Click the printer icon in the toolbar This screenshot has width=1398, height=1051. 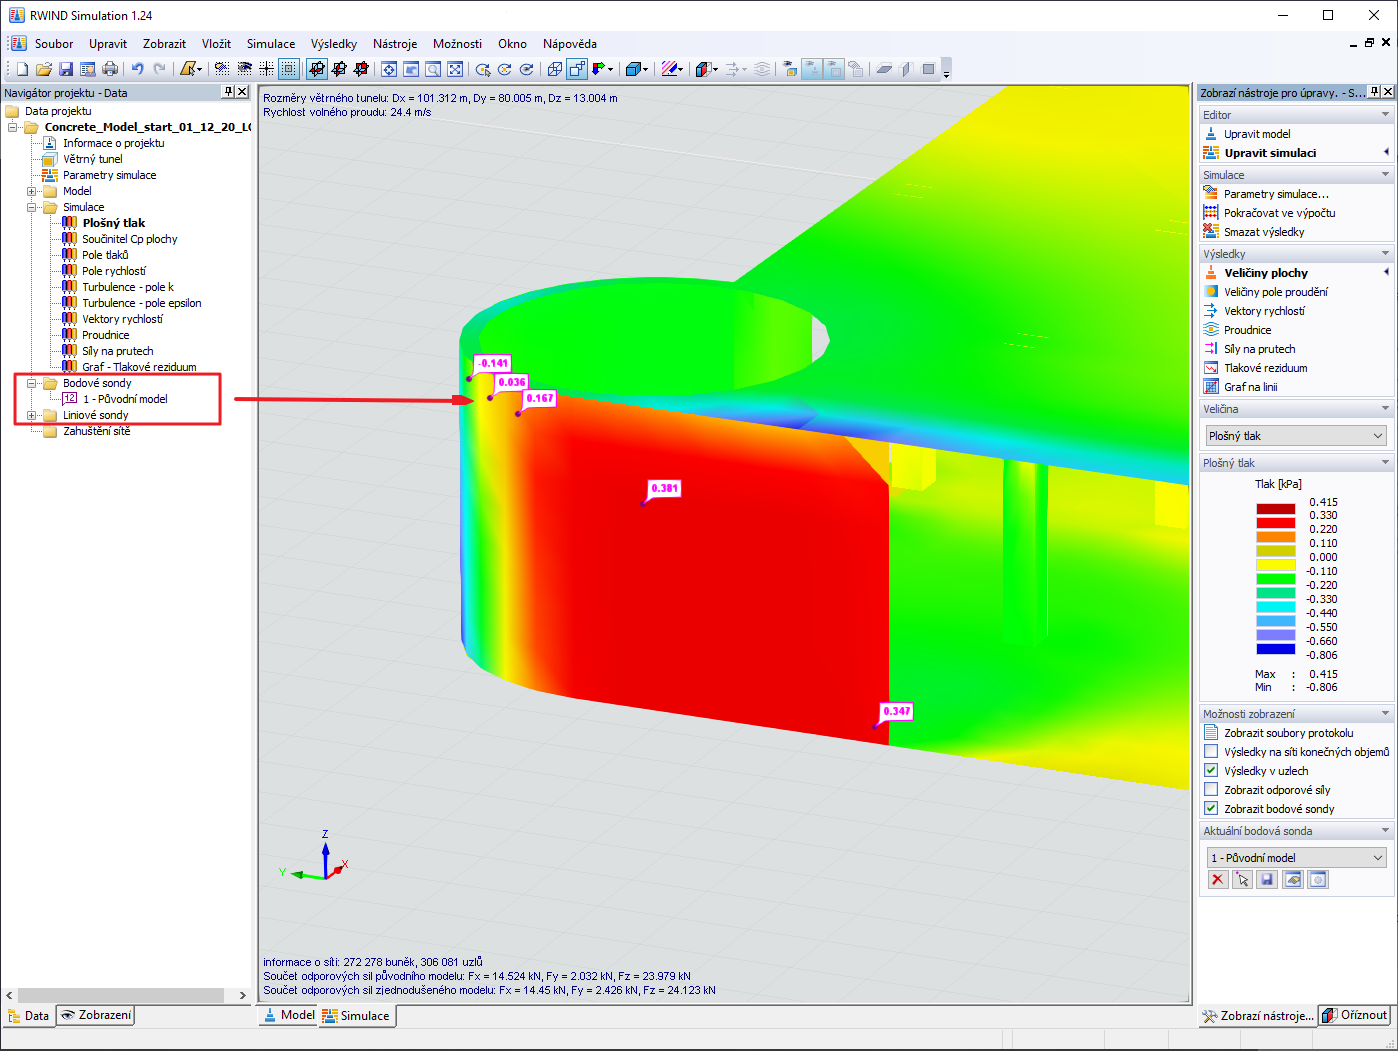(x=110, y=69)
